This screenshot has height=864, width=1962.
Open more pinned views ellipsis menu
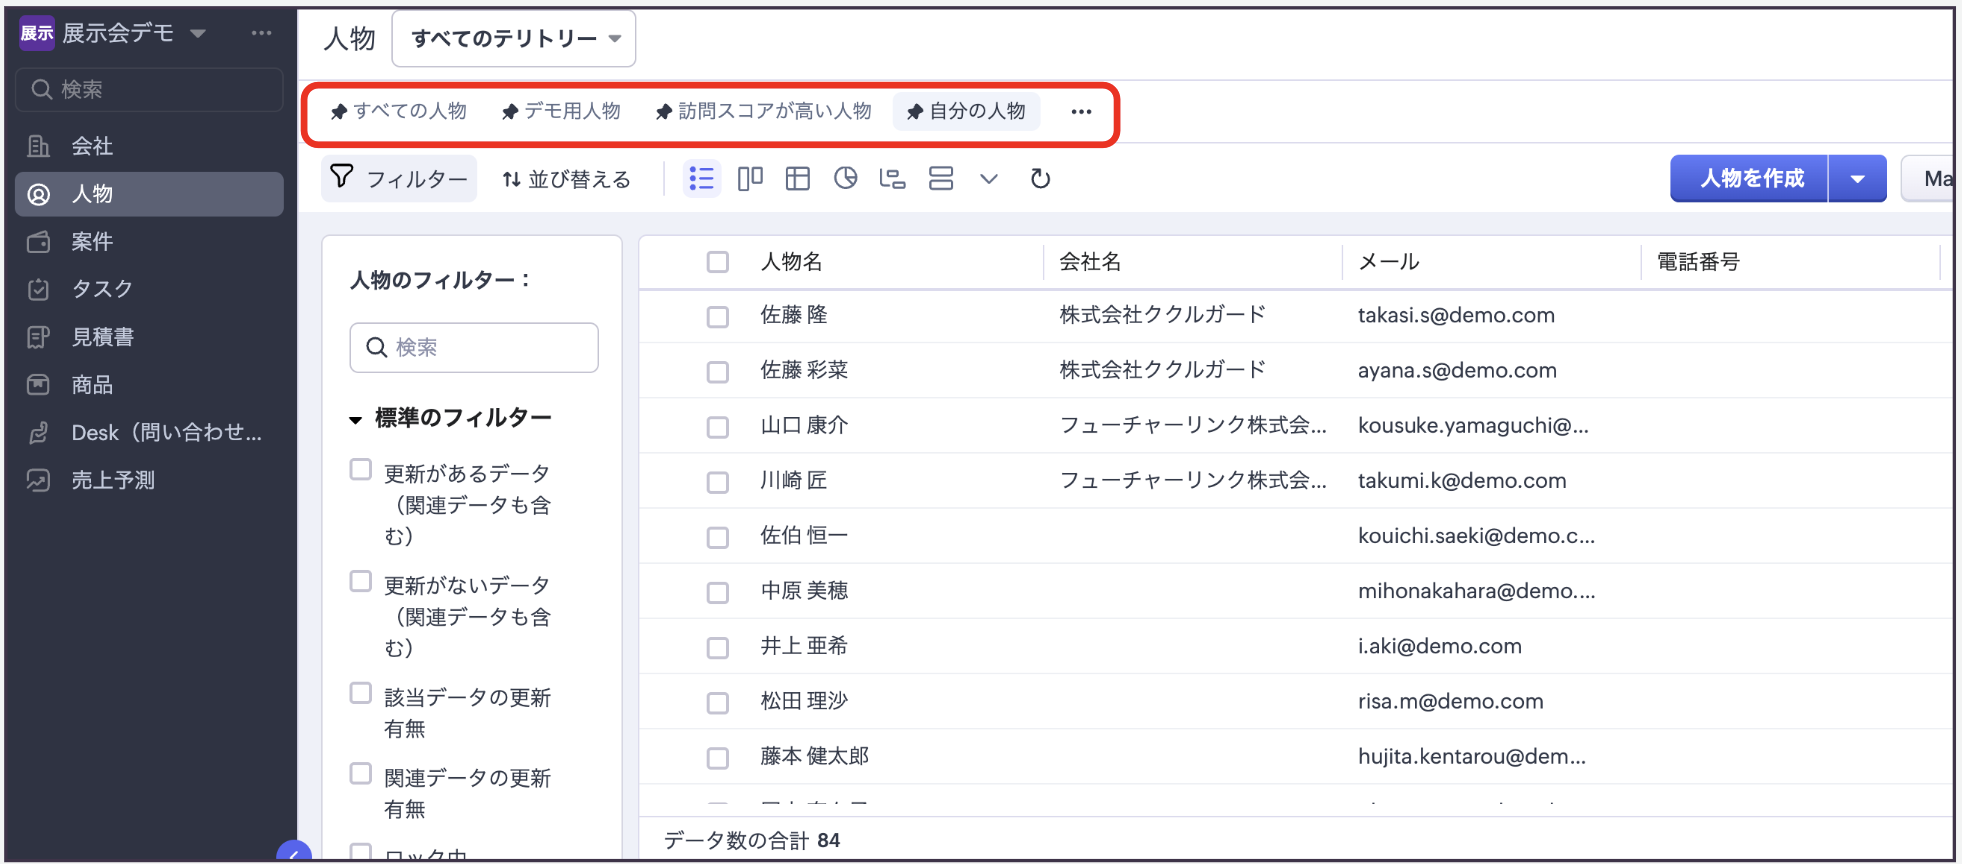1081,112
